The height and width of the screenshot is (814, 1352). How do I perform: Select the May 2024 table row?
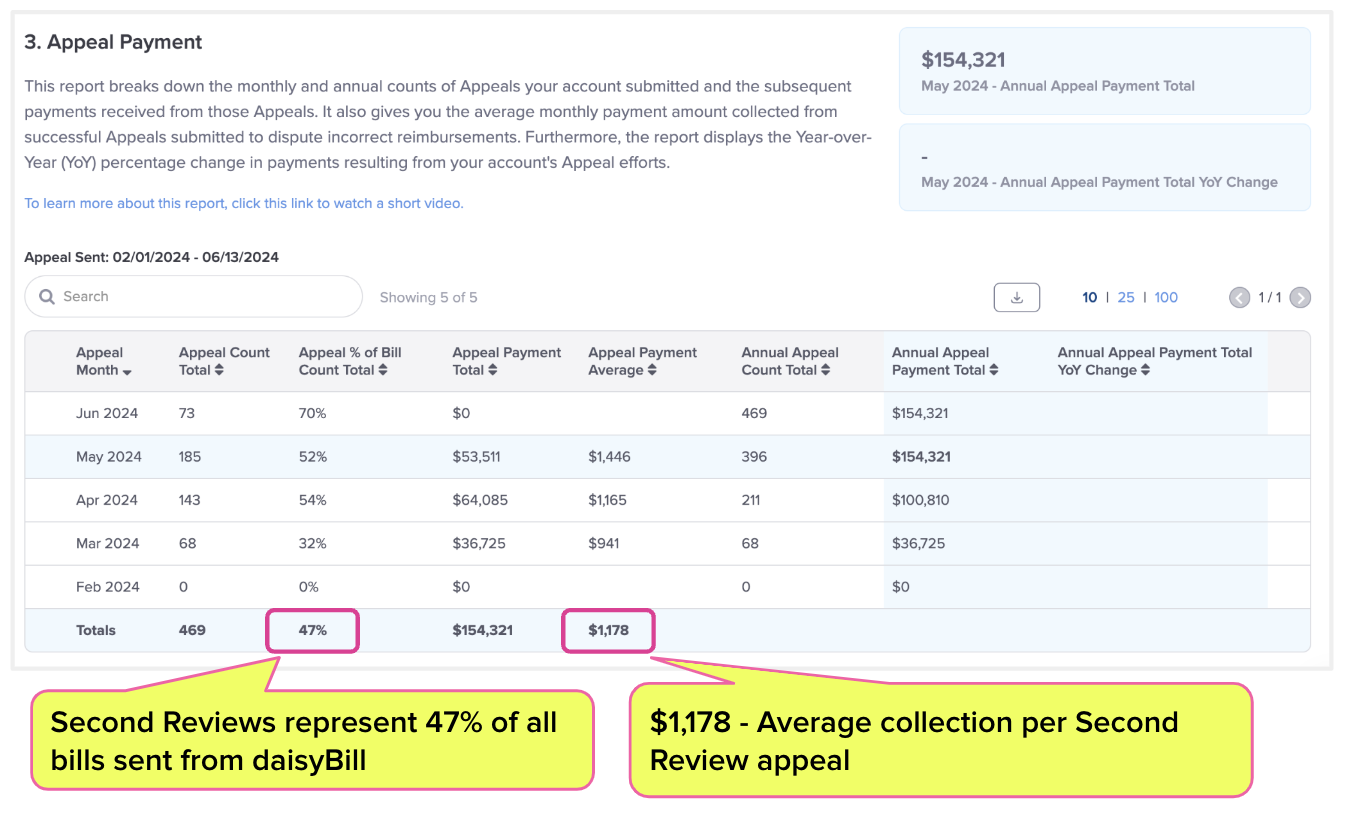pyautogui.click(x=667, y=457)
